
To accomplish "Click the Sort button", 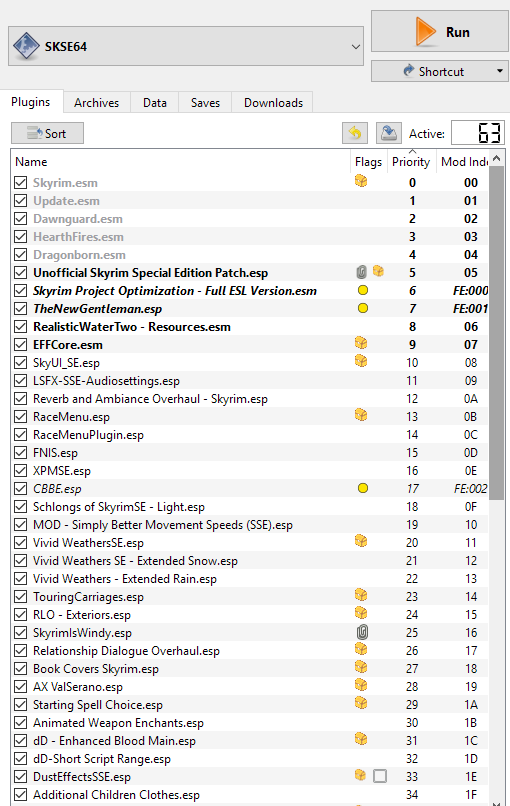I will (47, 134).
